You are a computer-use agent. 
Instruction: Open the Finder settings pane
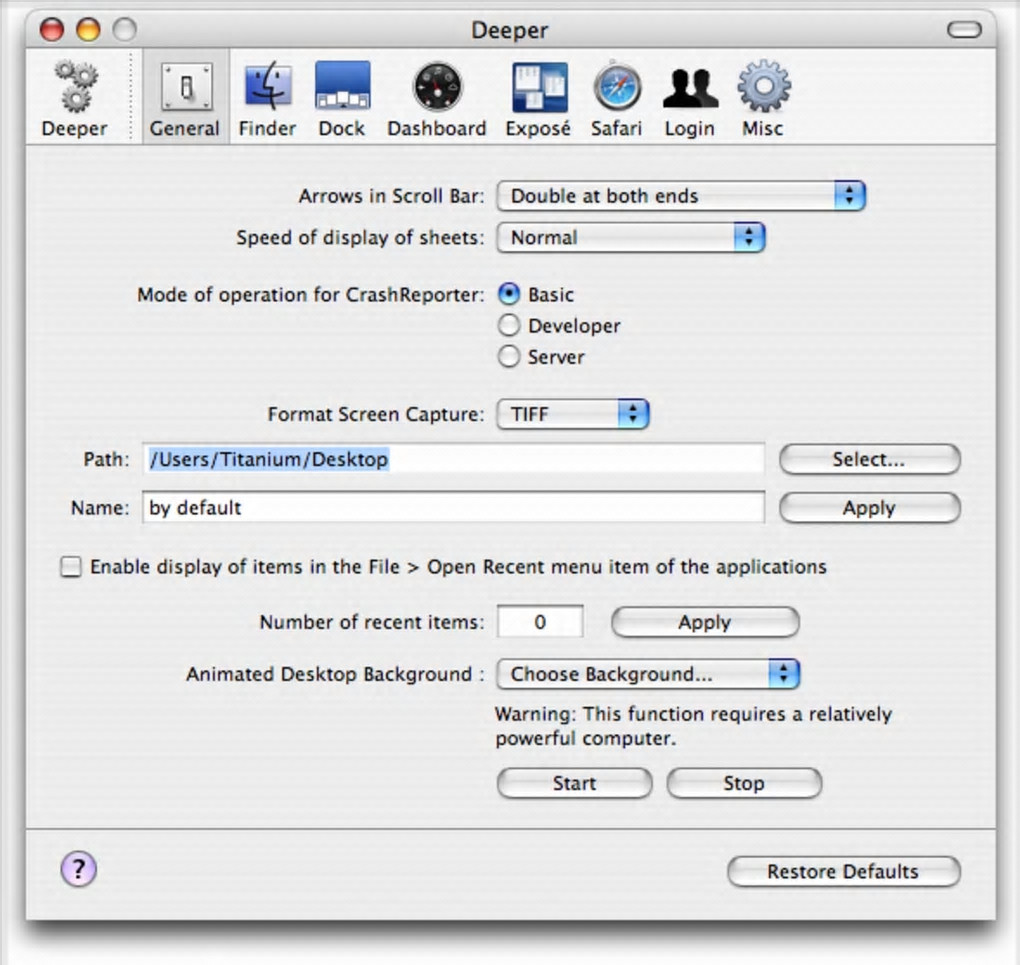tap(267, 98)
